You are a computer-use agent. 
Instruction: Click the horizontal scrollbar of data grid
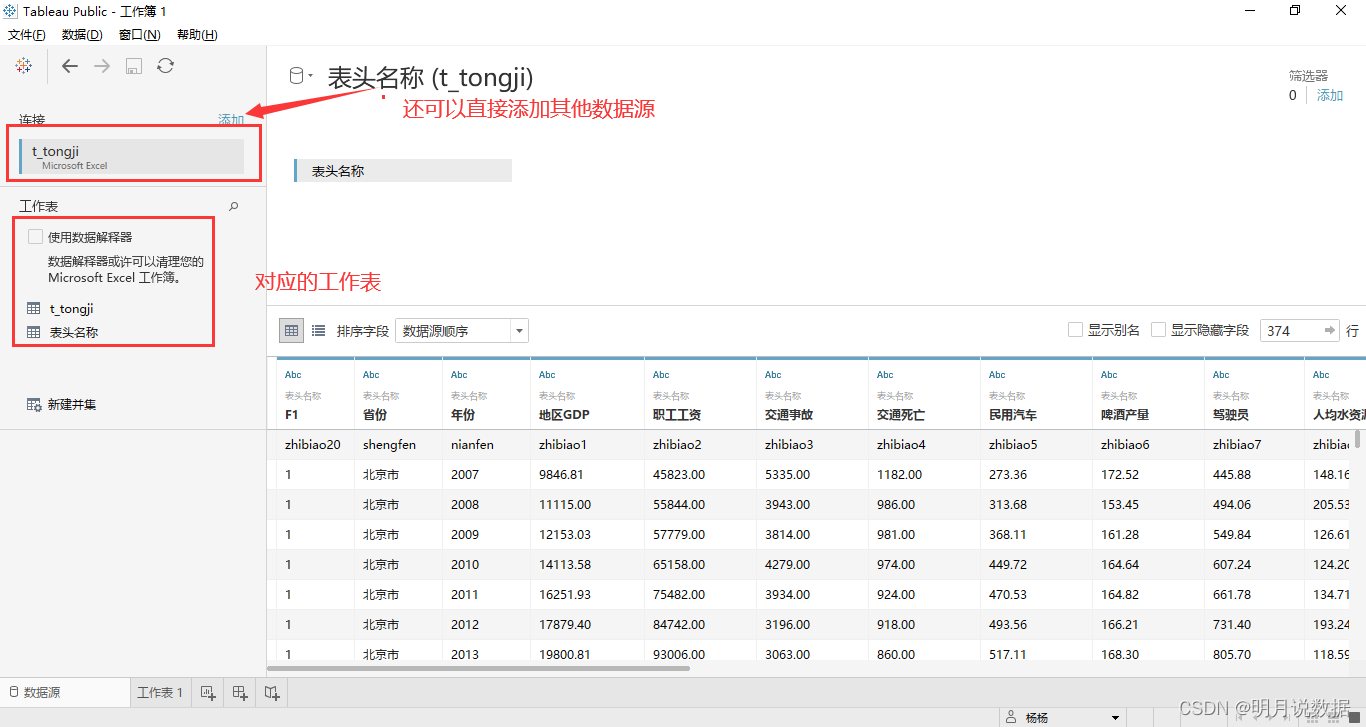click(x=478, y=667)
